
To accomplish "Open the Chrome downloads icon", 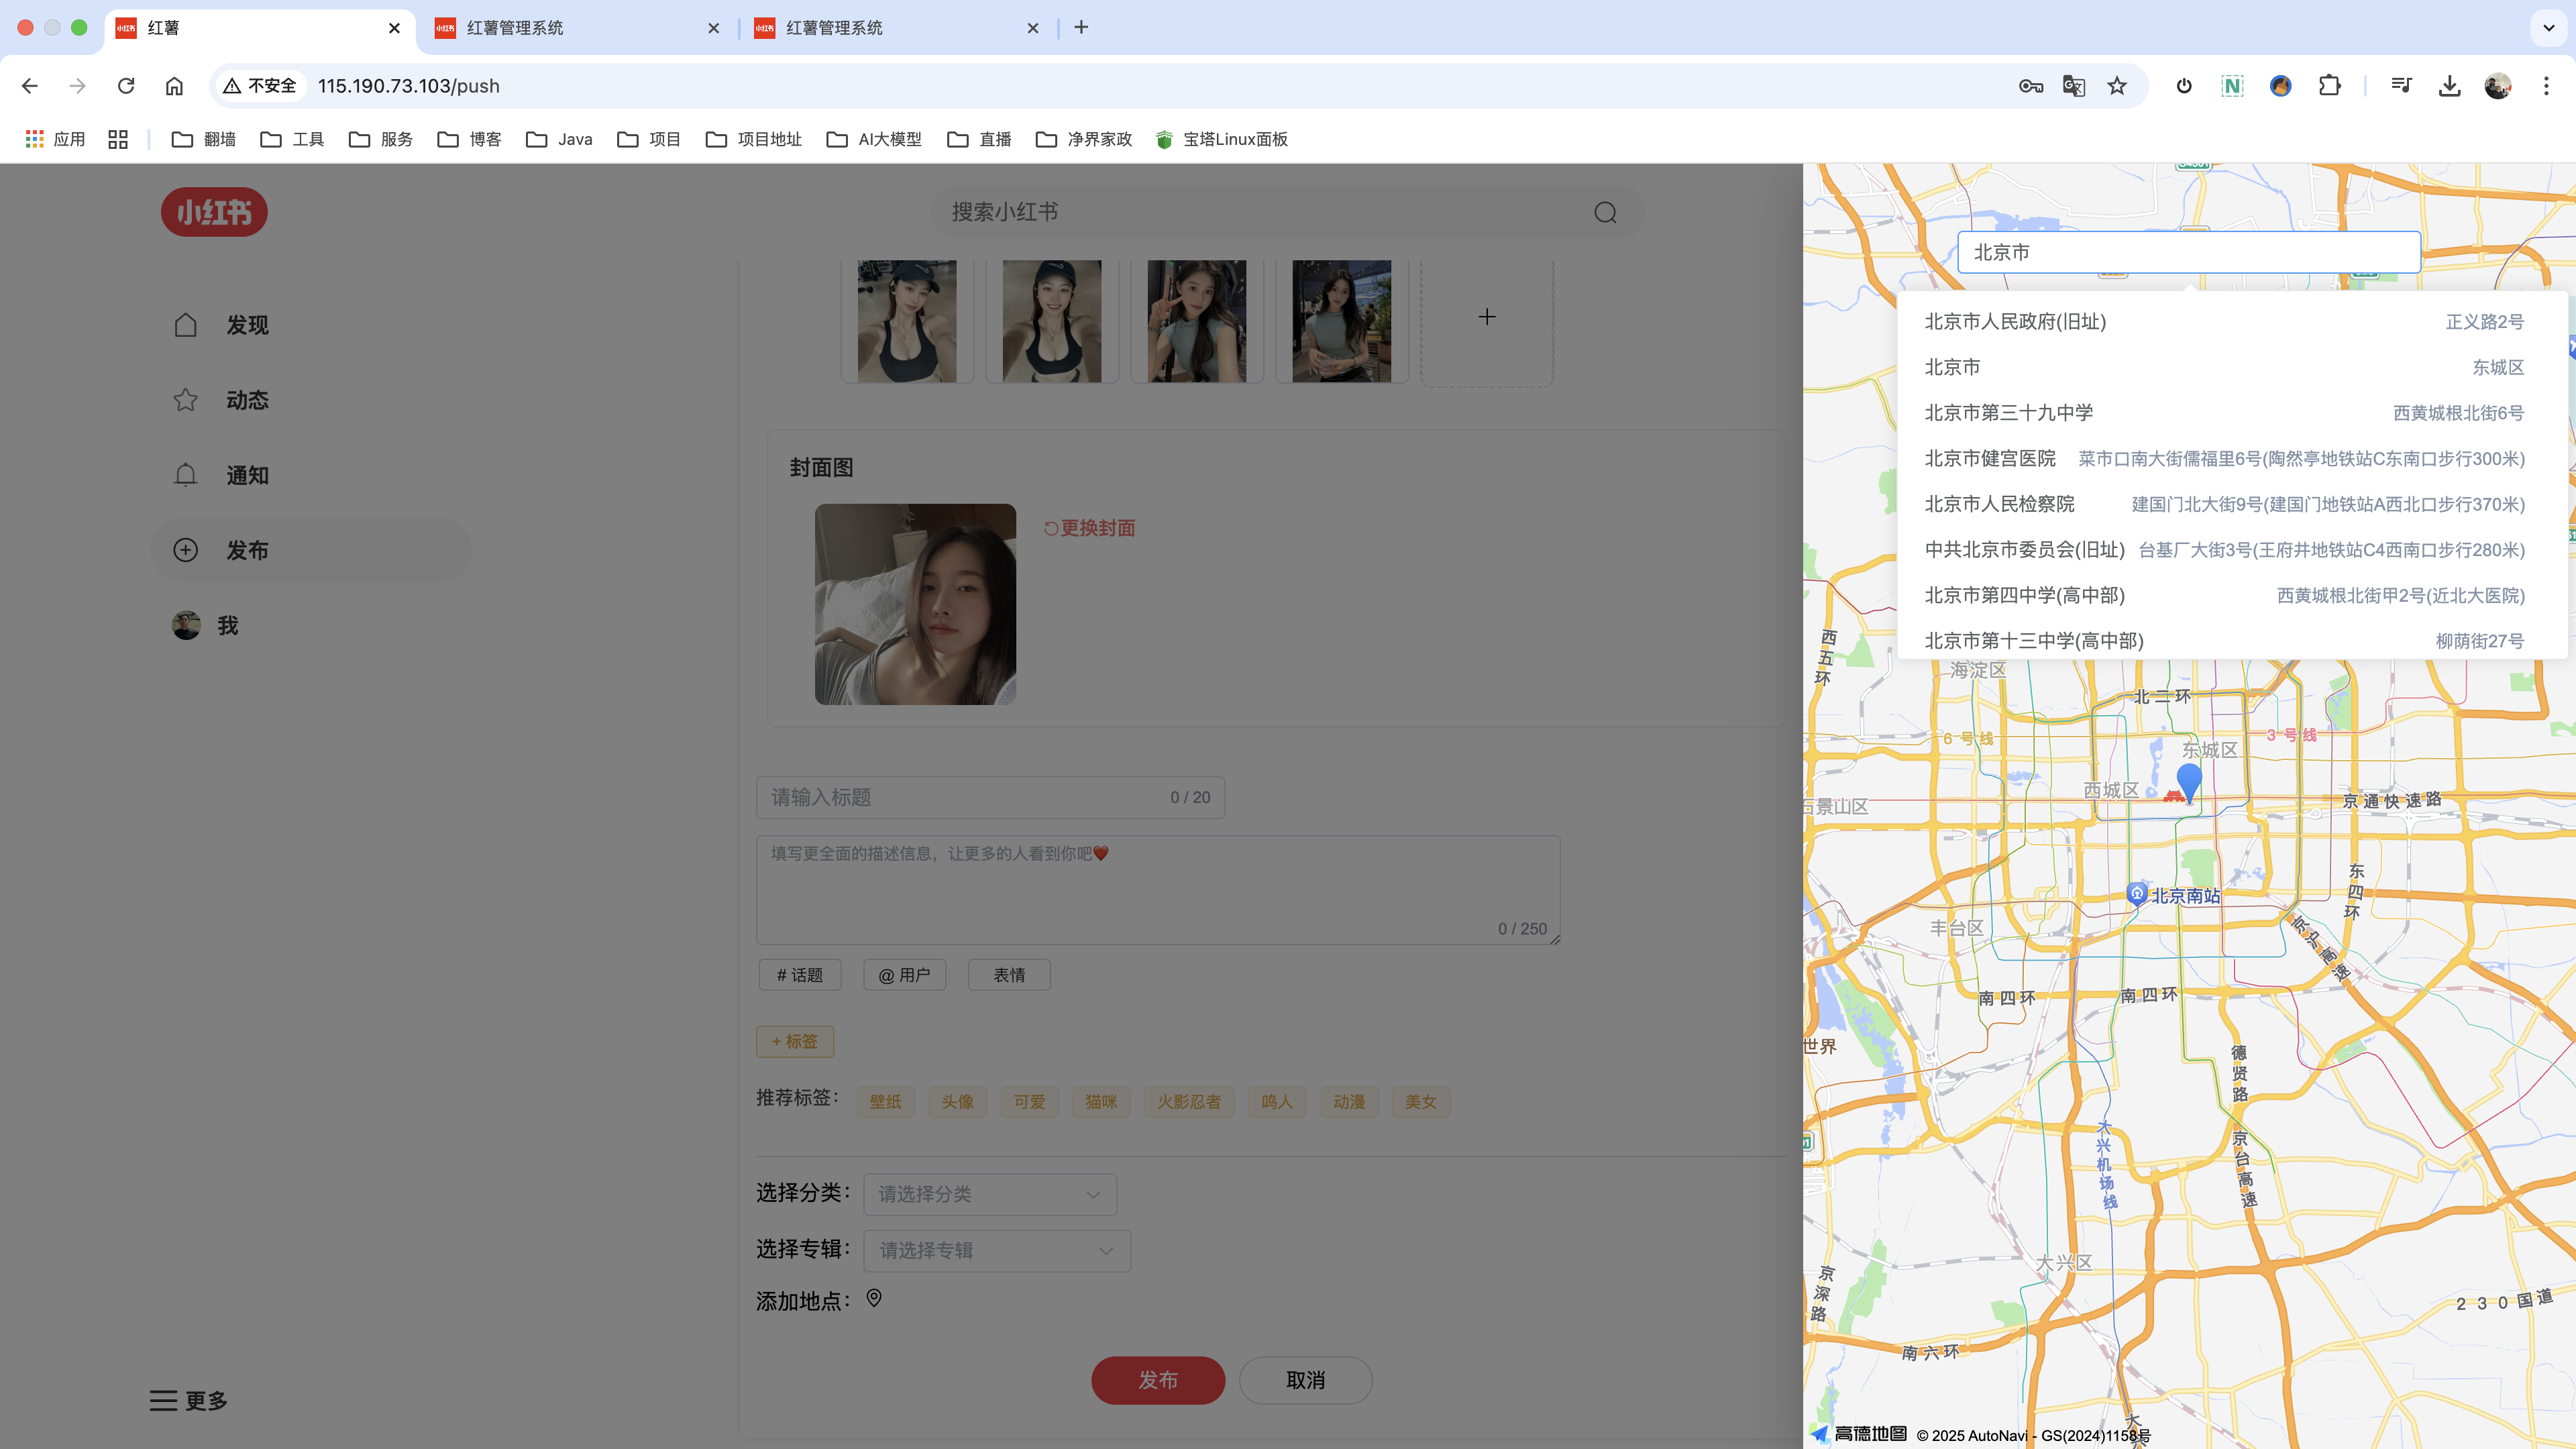I will point(2449,86).
